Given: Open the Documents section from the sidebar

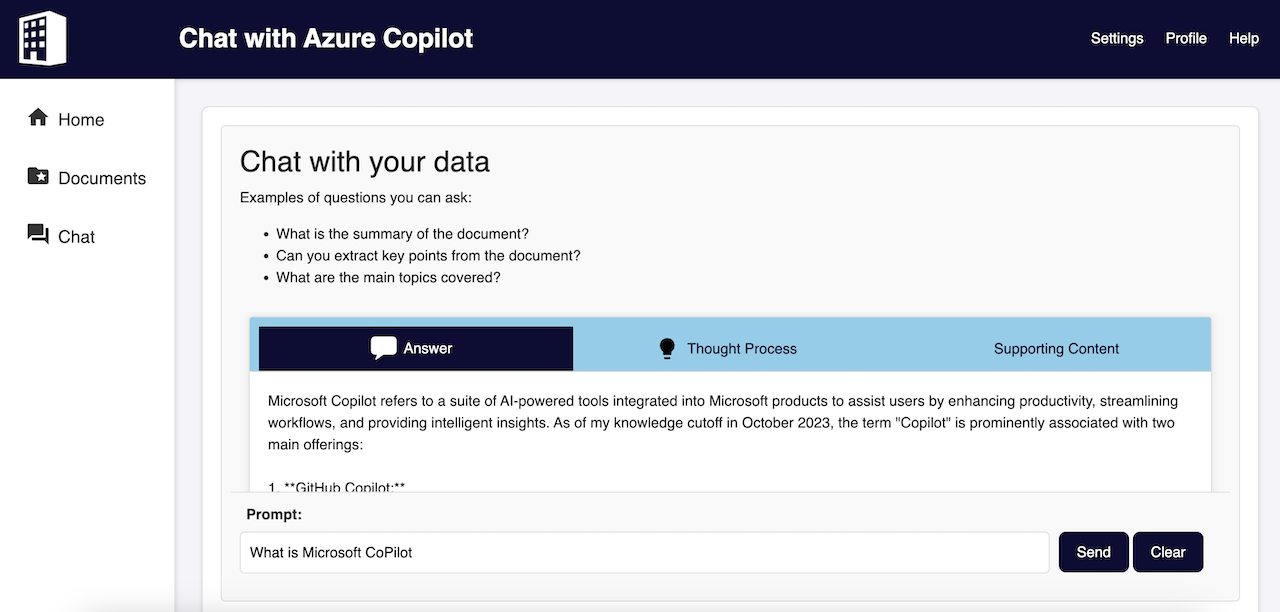Looking at the screenshot, I should (102, 177).
